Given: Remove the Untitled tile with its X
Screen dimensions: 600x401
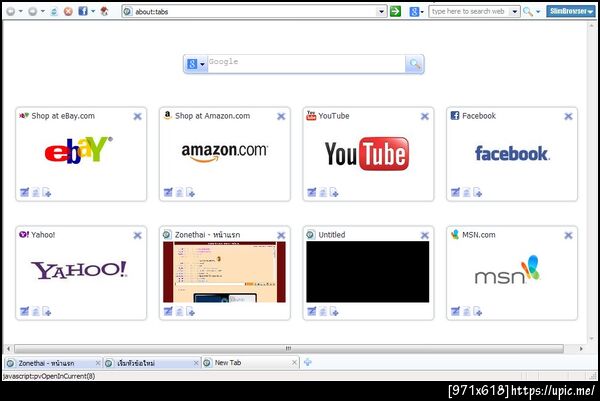Looking at the screenshot, I should click(425, 235).
